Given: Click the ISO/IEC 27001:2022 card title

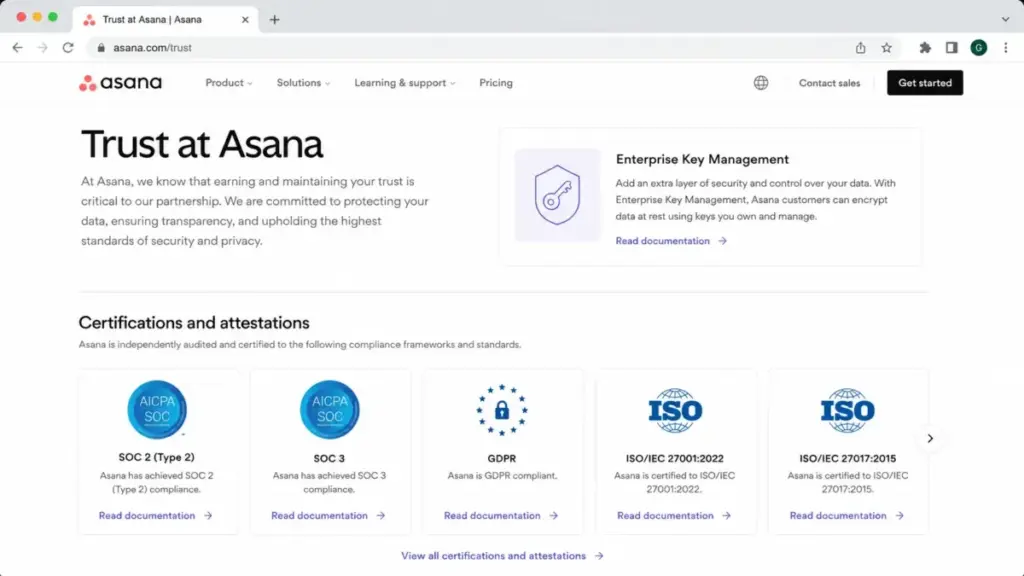Looking at the screenshot, I should [675, 458].
